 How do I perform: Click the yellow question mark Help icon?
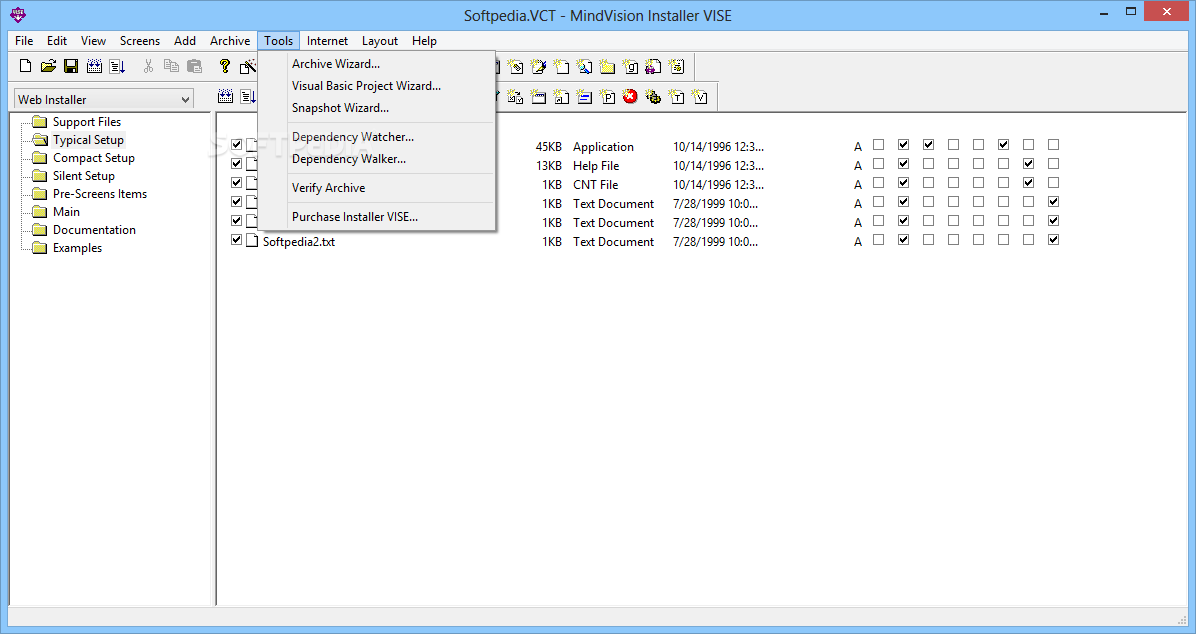click(224, 66)
